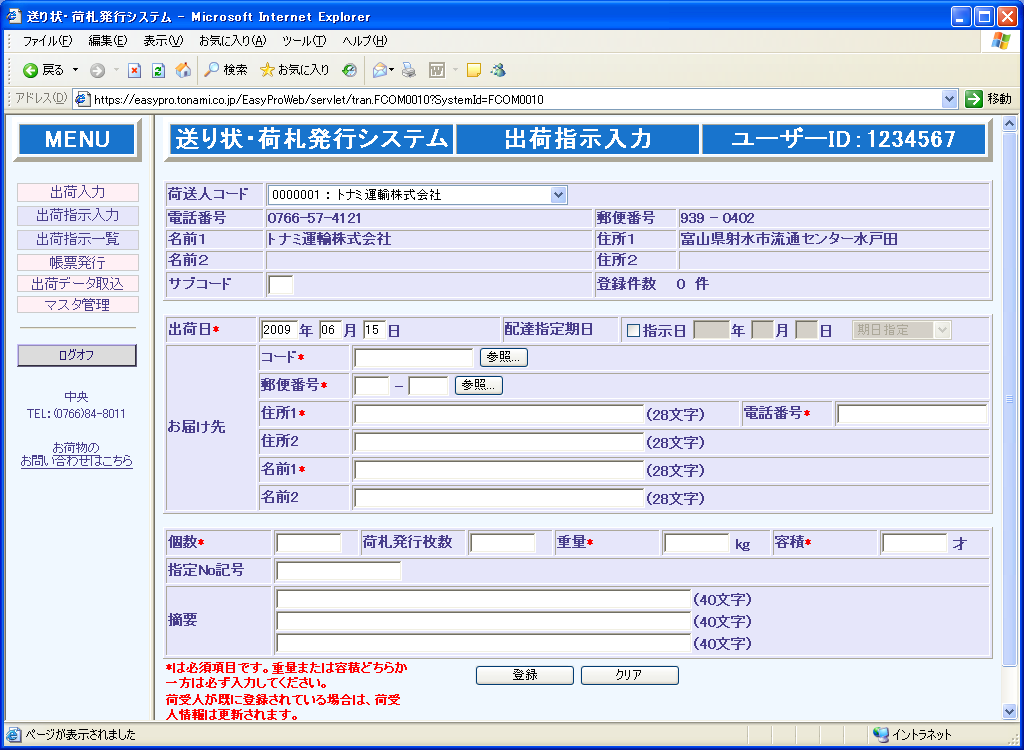
Task: Click the 出荷日 year field showing 2009
Action: tap(280, 330)
